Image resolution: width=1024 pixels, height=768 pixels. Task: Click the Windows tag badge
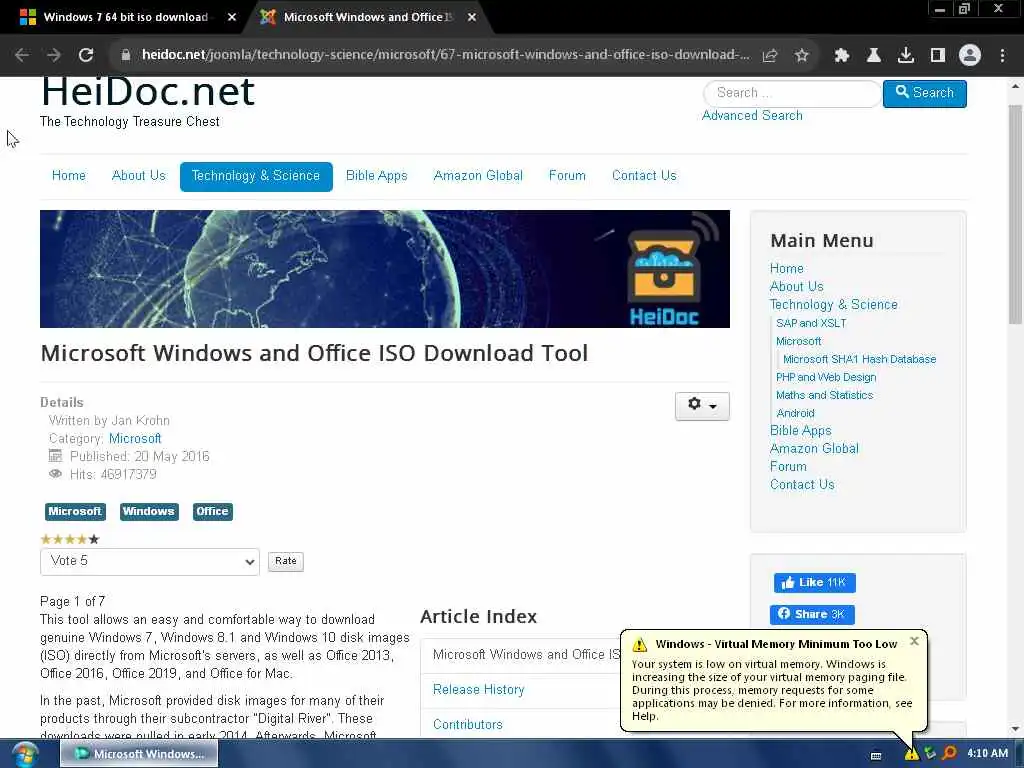tap(149, 511)
